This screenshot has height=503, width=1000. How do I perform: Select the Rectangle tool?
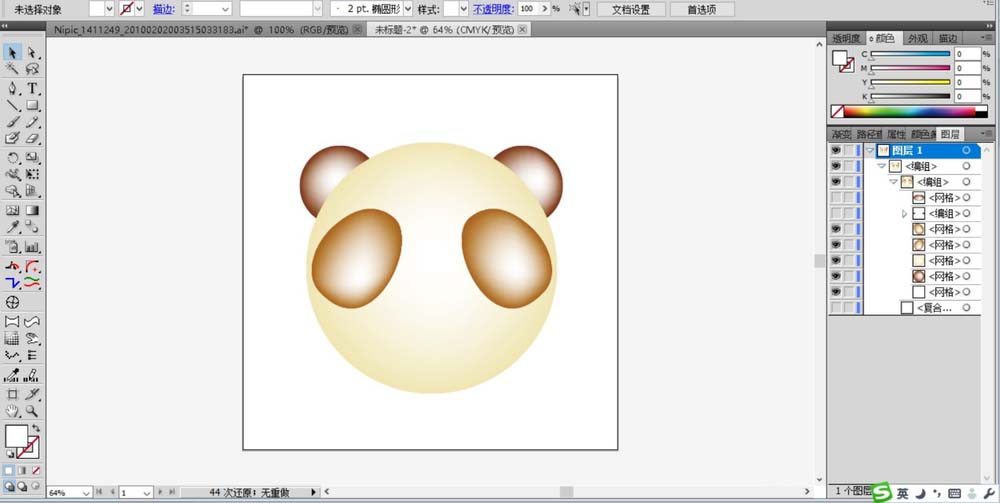(x=33, y=105)
